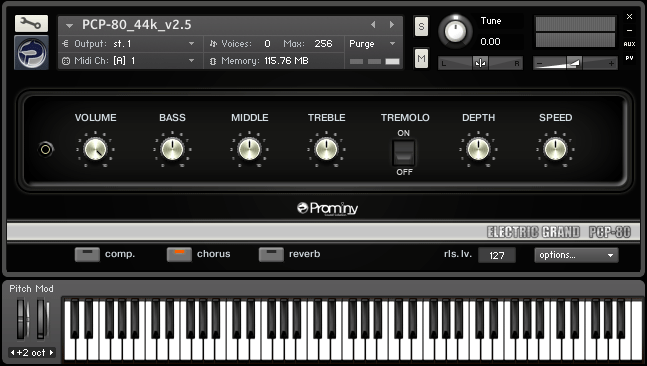
Task: Mute the instrument with M button
Action: click(x=421, y=59)
